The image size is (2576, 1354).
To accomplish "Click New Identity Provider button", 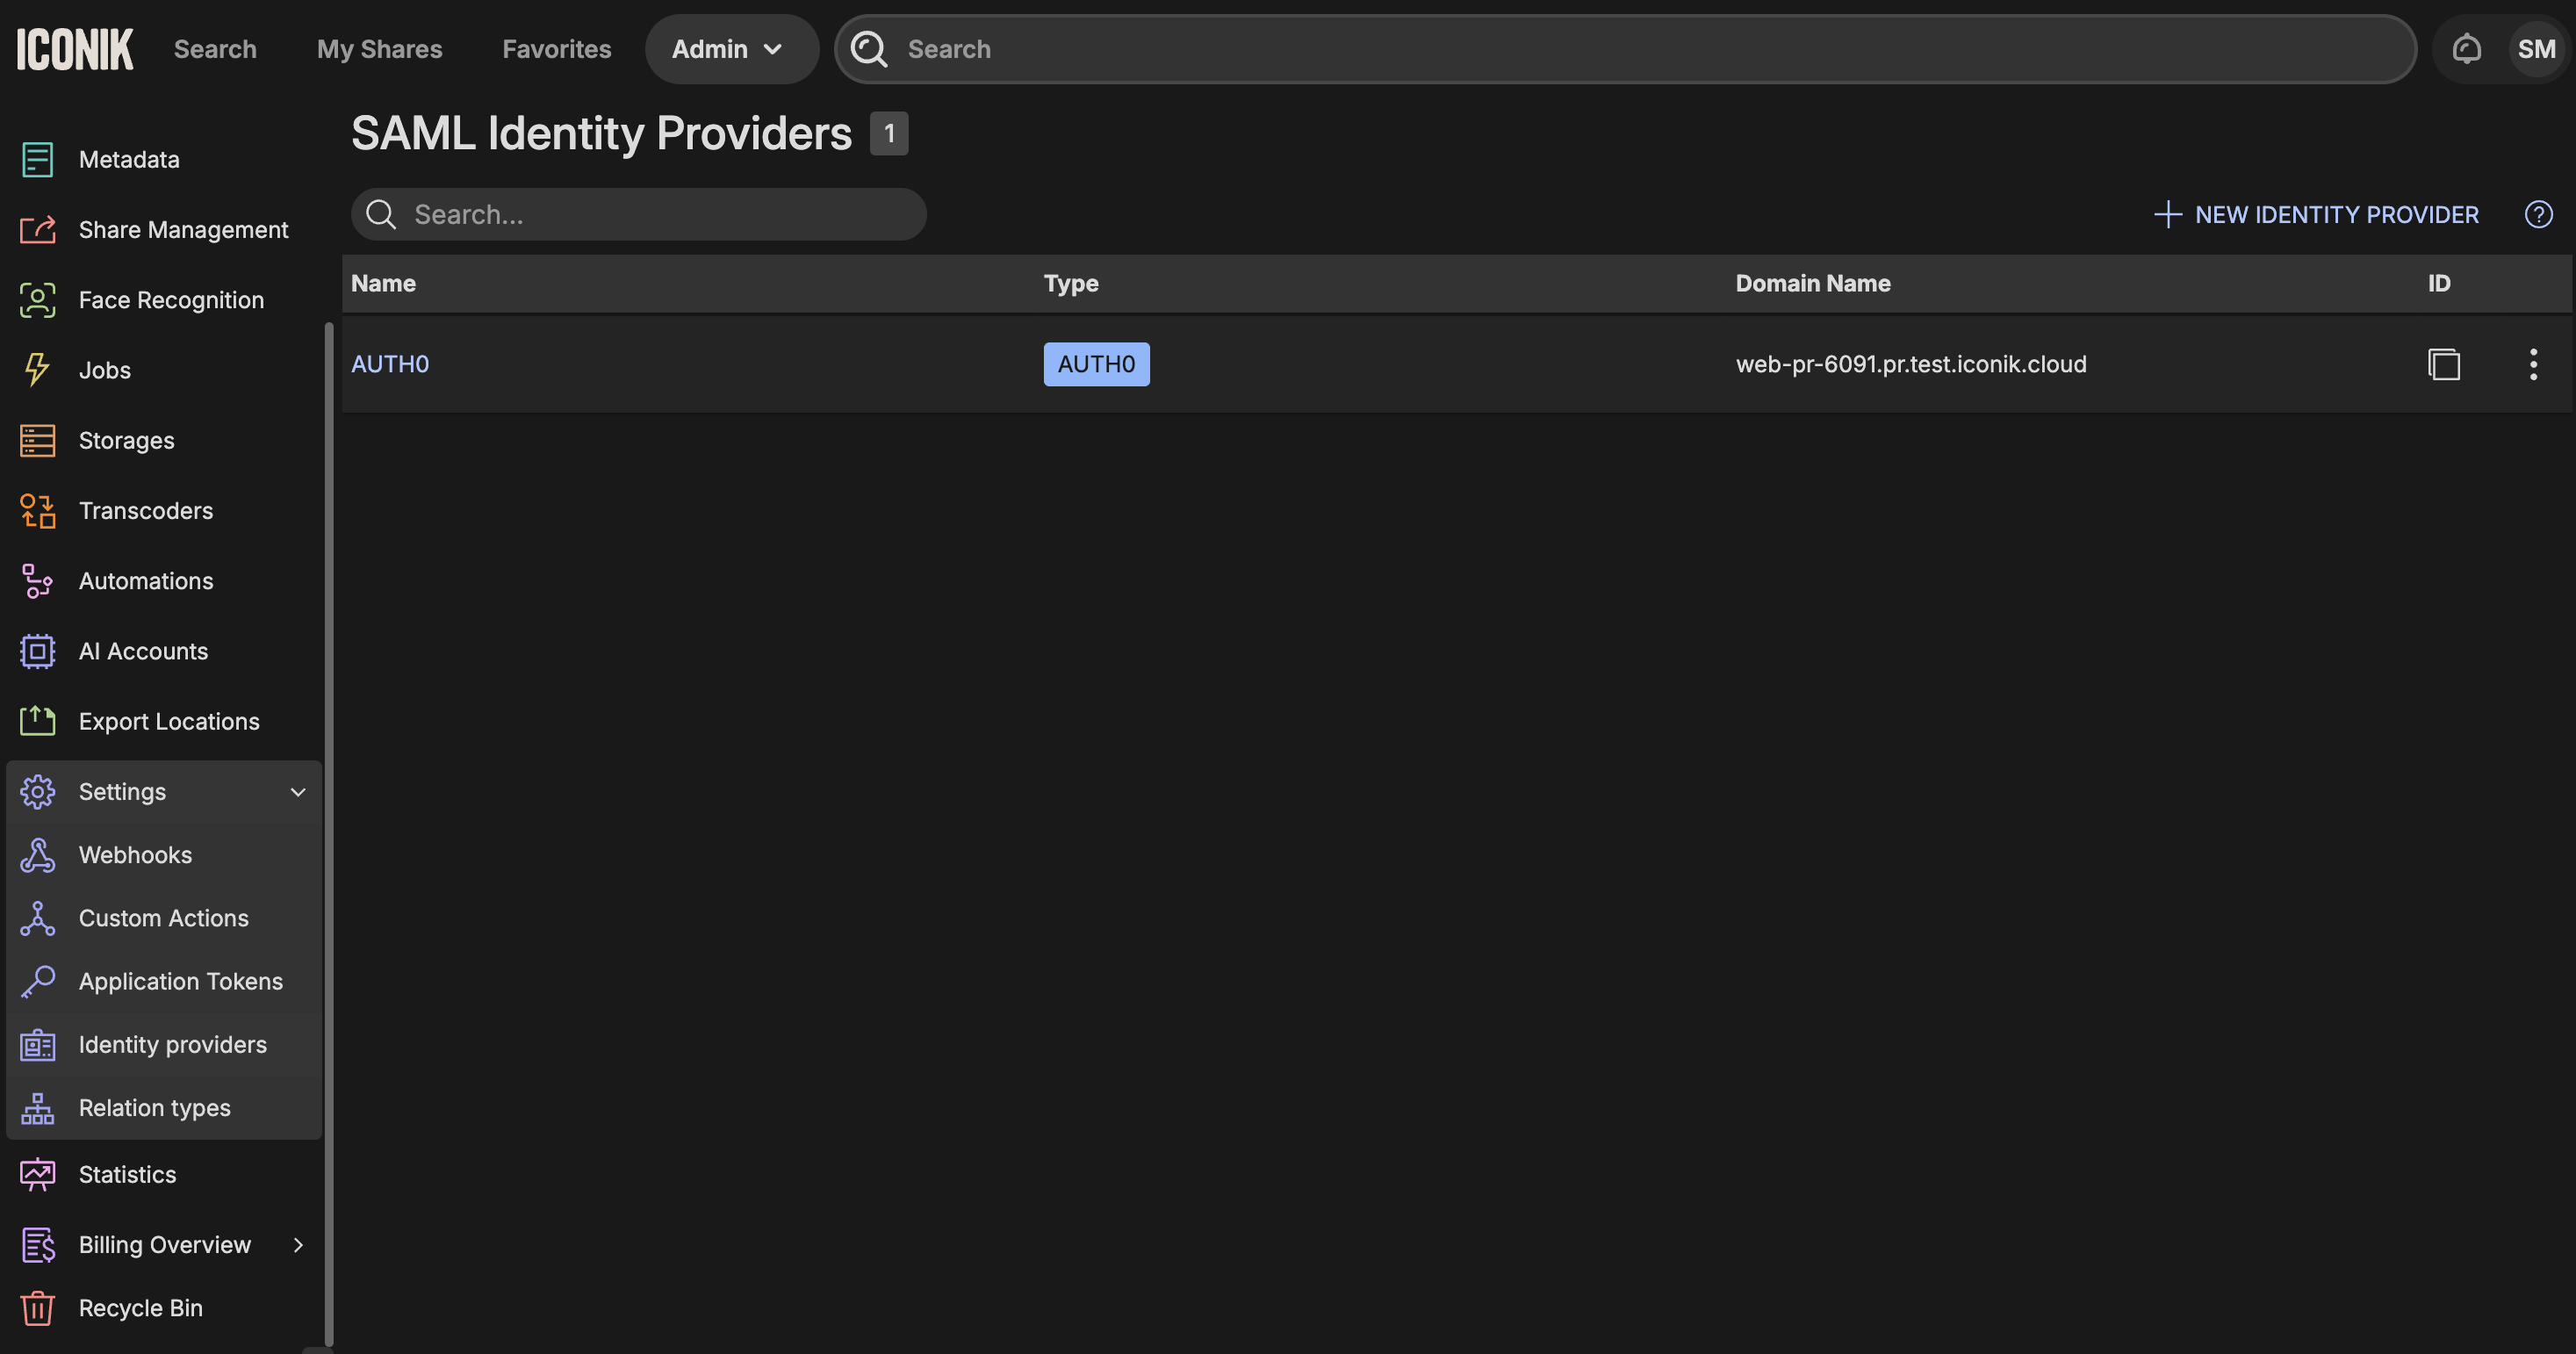I will click(2317, 214).
